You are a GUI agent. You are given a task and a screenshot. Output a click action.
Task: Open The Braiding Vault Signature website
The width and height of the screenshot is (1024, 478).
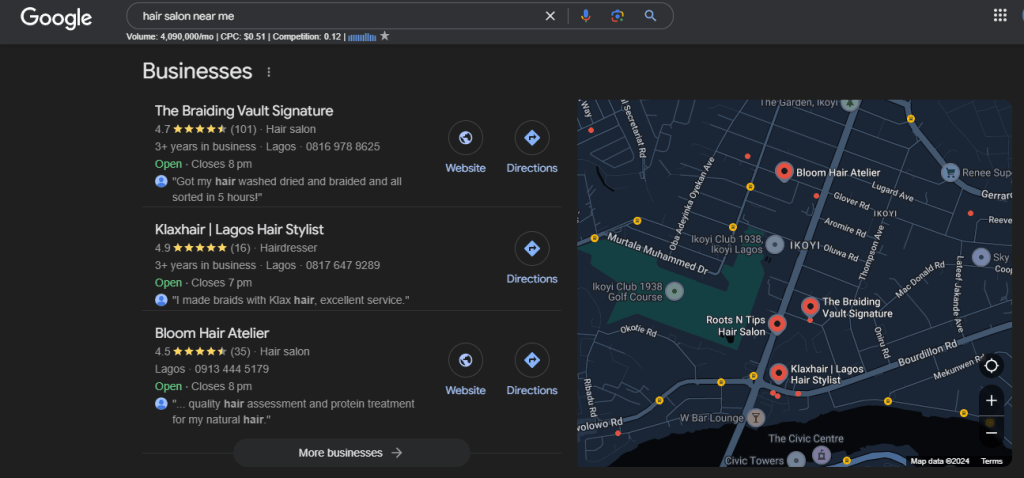click(465, 148)
